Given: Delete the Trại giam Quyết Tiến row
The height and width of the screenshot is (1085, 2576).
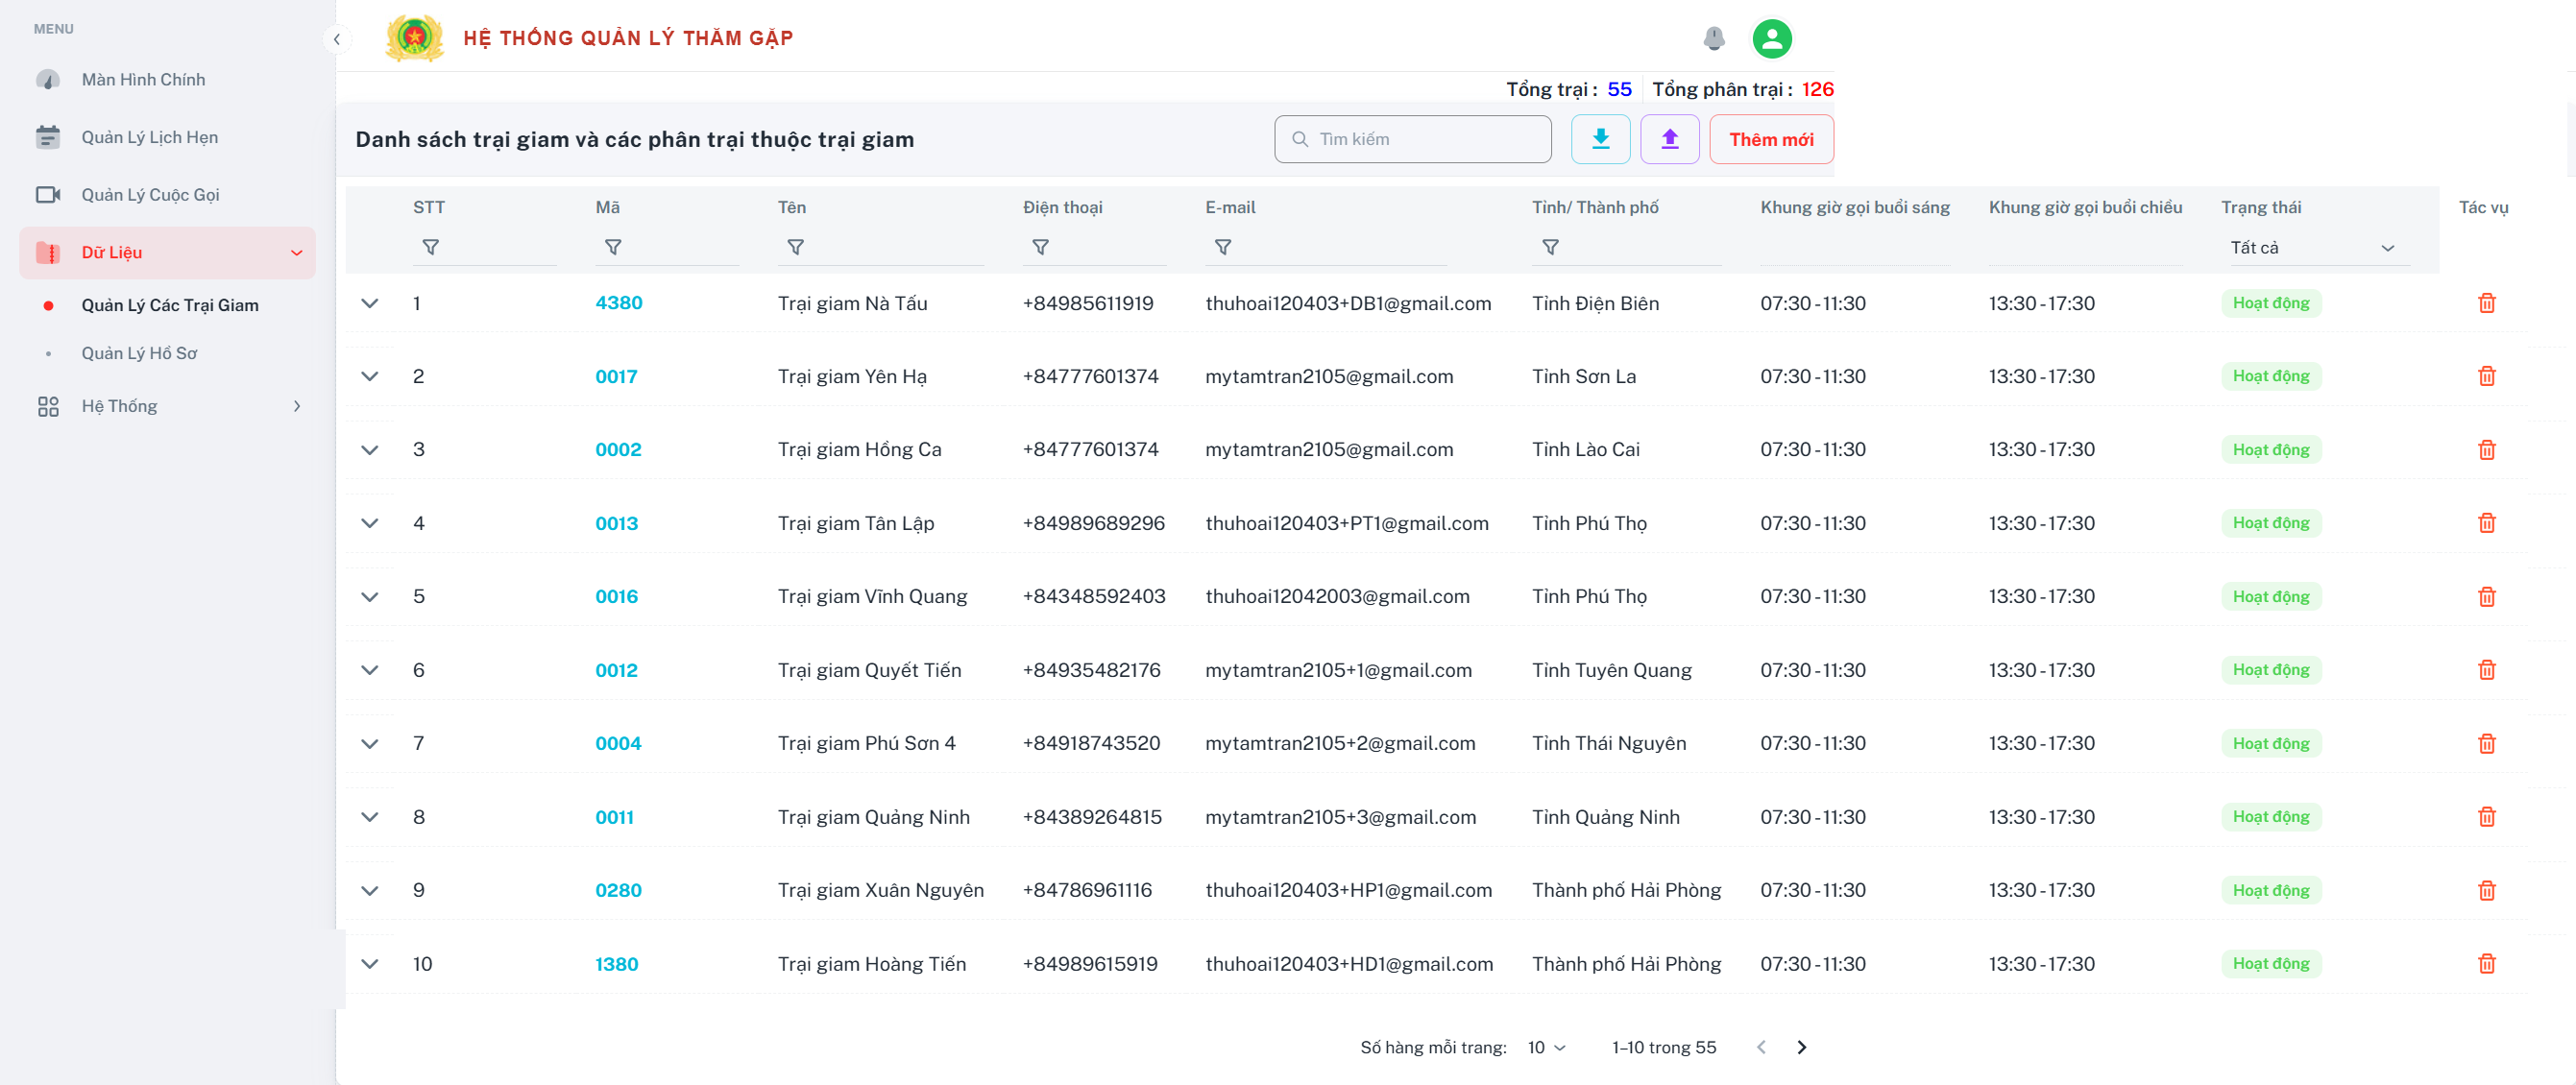Looking at the screenshot, I should coord(2486,670).
